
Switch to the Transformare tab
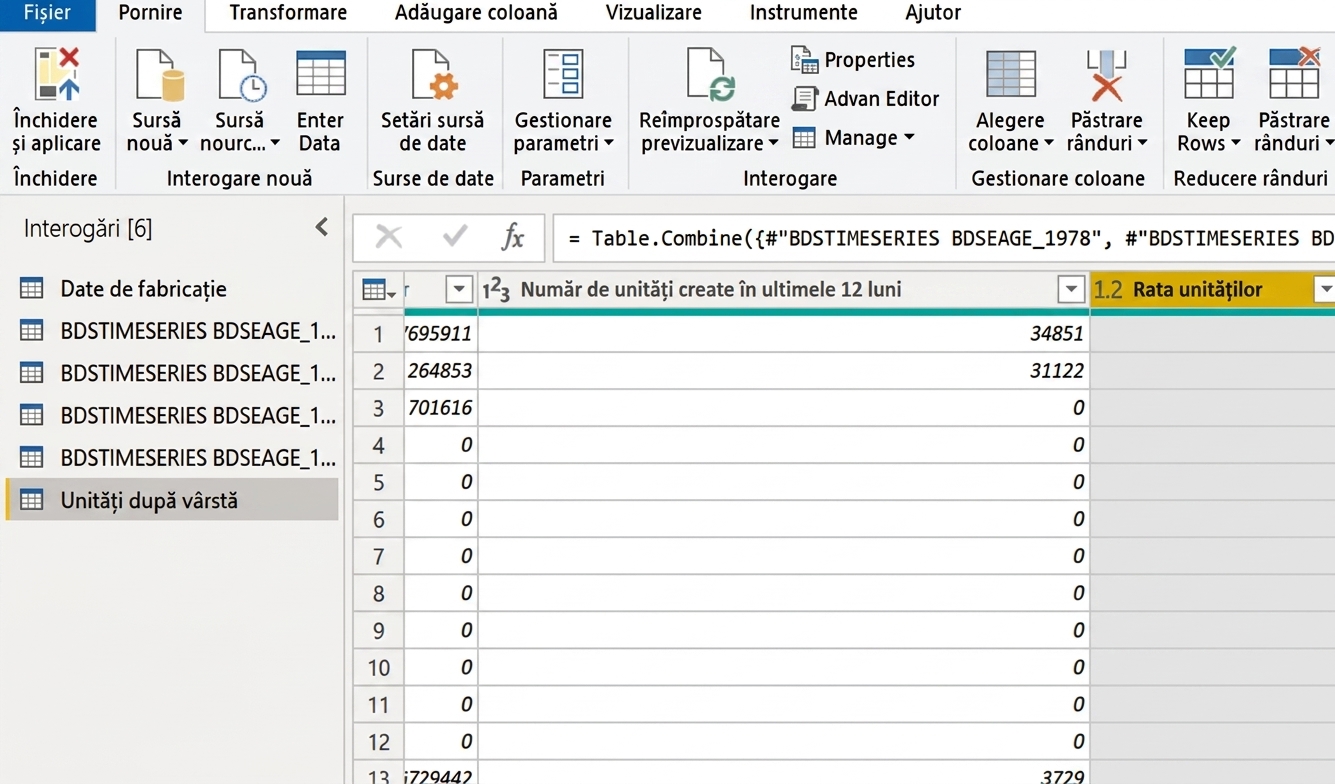tap(288, 13)
